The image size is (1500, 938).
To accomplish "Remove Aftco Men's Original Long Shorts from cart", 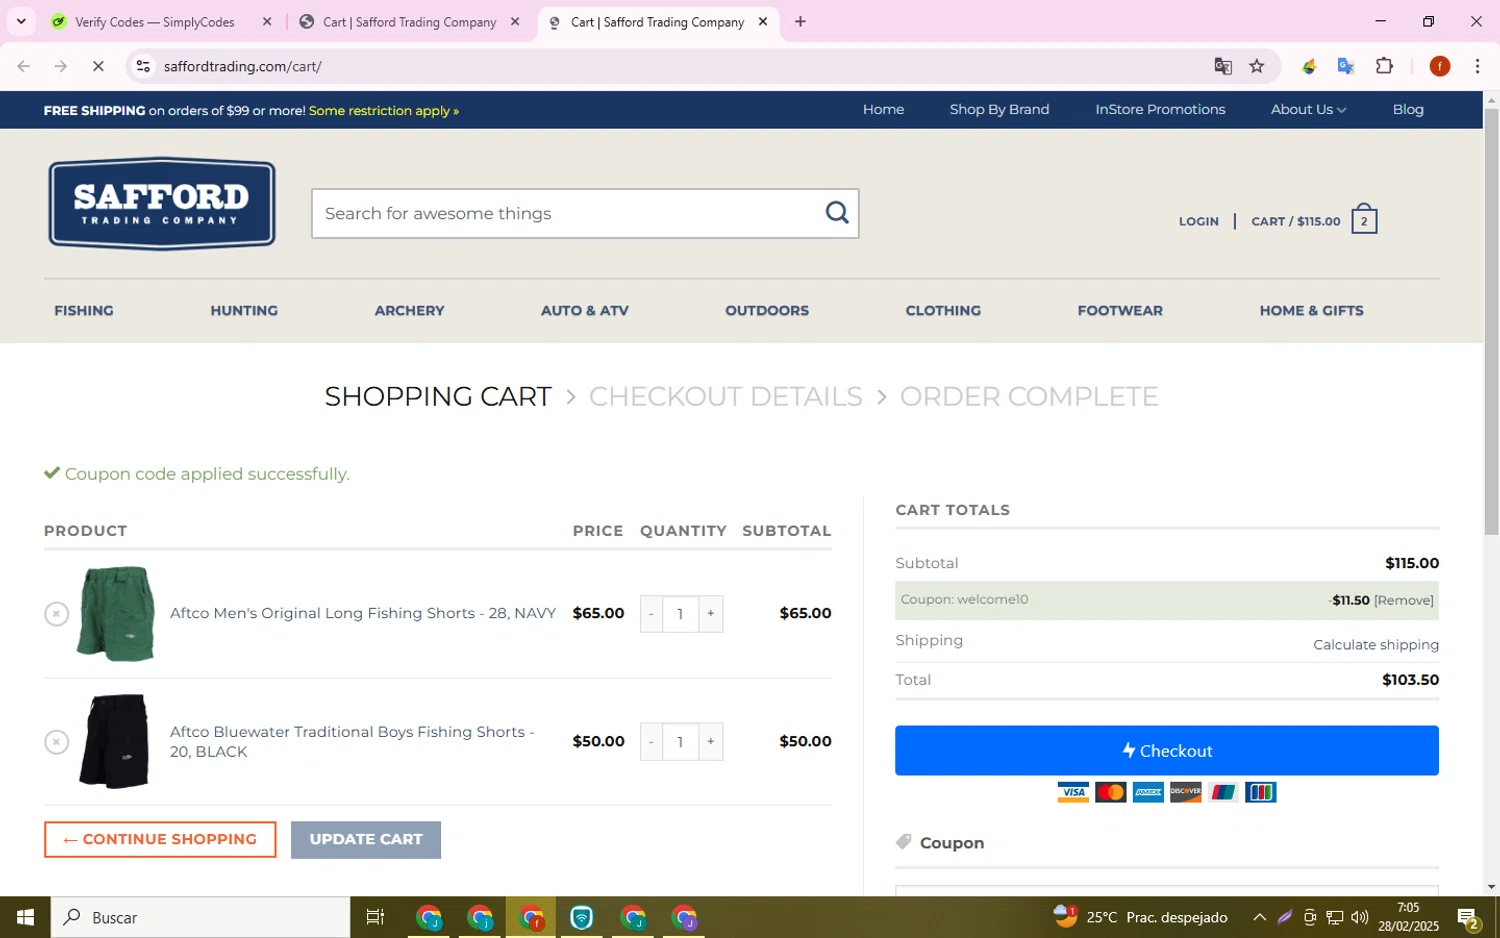I will [56, 614].
